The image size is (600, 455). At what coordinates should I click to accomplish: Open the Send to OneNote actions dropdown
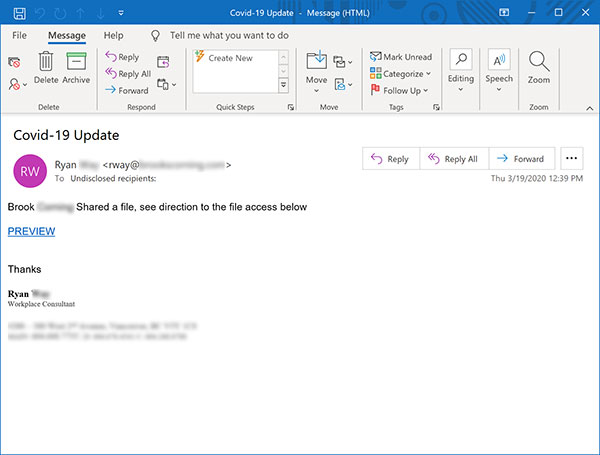click(343, 84)
